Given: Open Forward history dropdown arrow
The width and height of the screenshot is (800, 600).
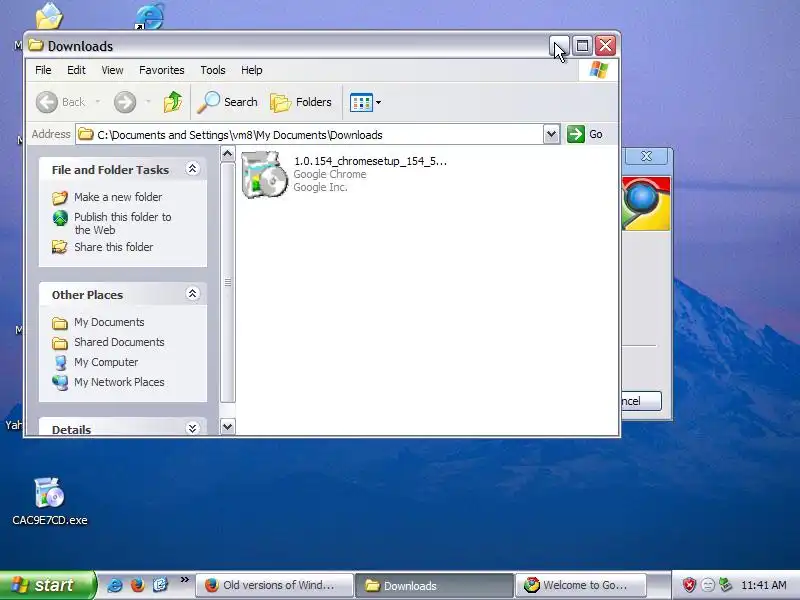Looking at the screenshot, I should click(148, 102).
